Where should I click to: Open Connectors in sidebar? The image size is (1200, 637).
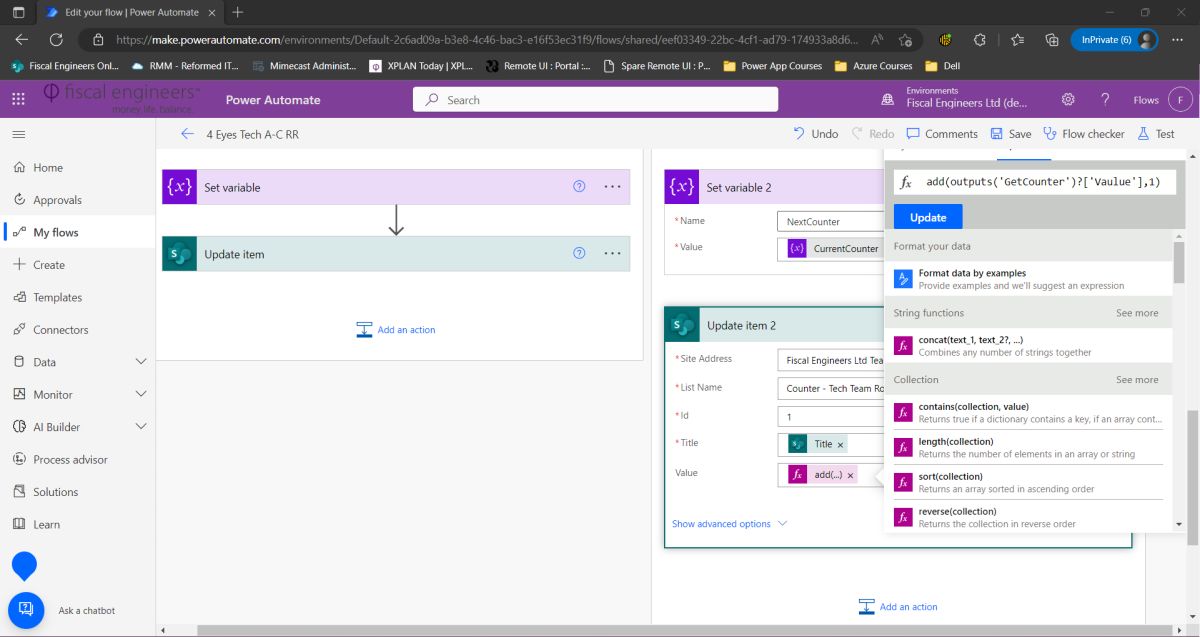pyautogui.click(x=60, y=330)
